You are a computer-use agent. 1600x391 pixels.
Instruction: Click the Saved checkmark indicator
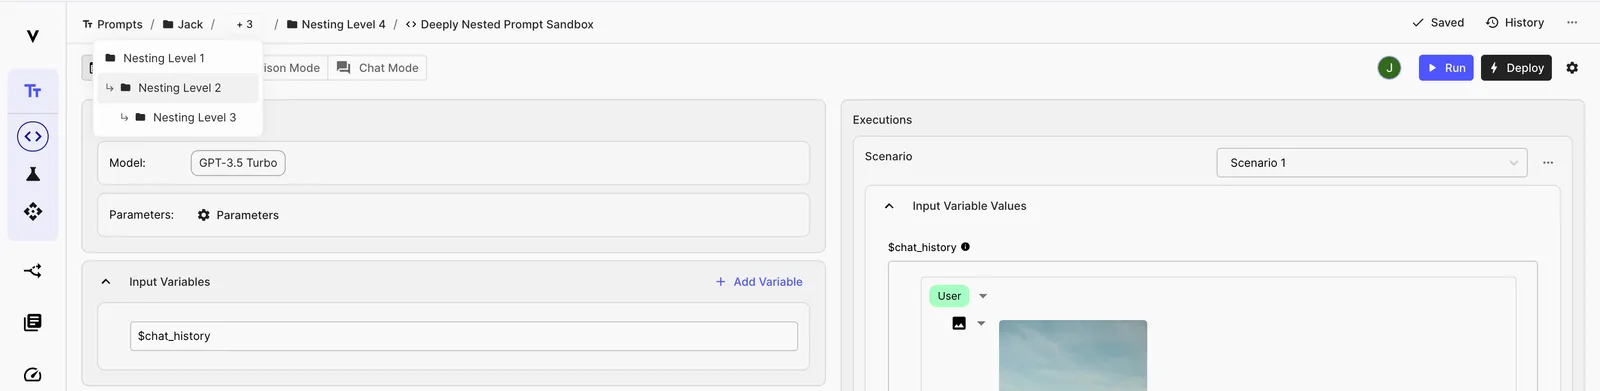point(1438,22)
